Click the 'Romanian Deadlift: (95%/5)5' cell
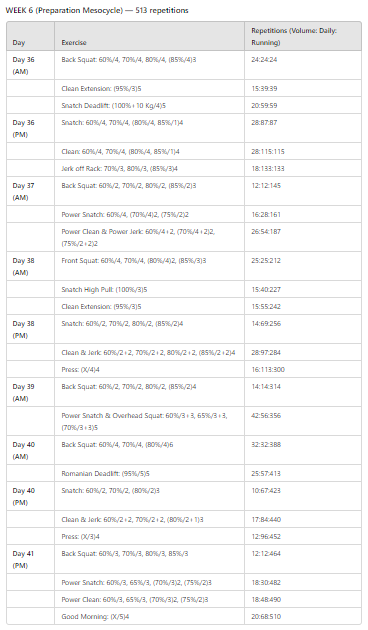368x630 pixels. [149, 473]
